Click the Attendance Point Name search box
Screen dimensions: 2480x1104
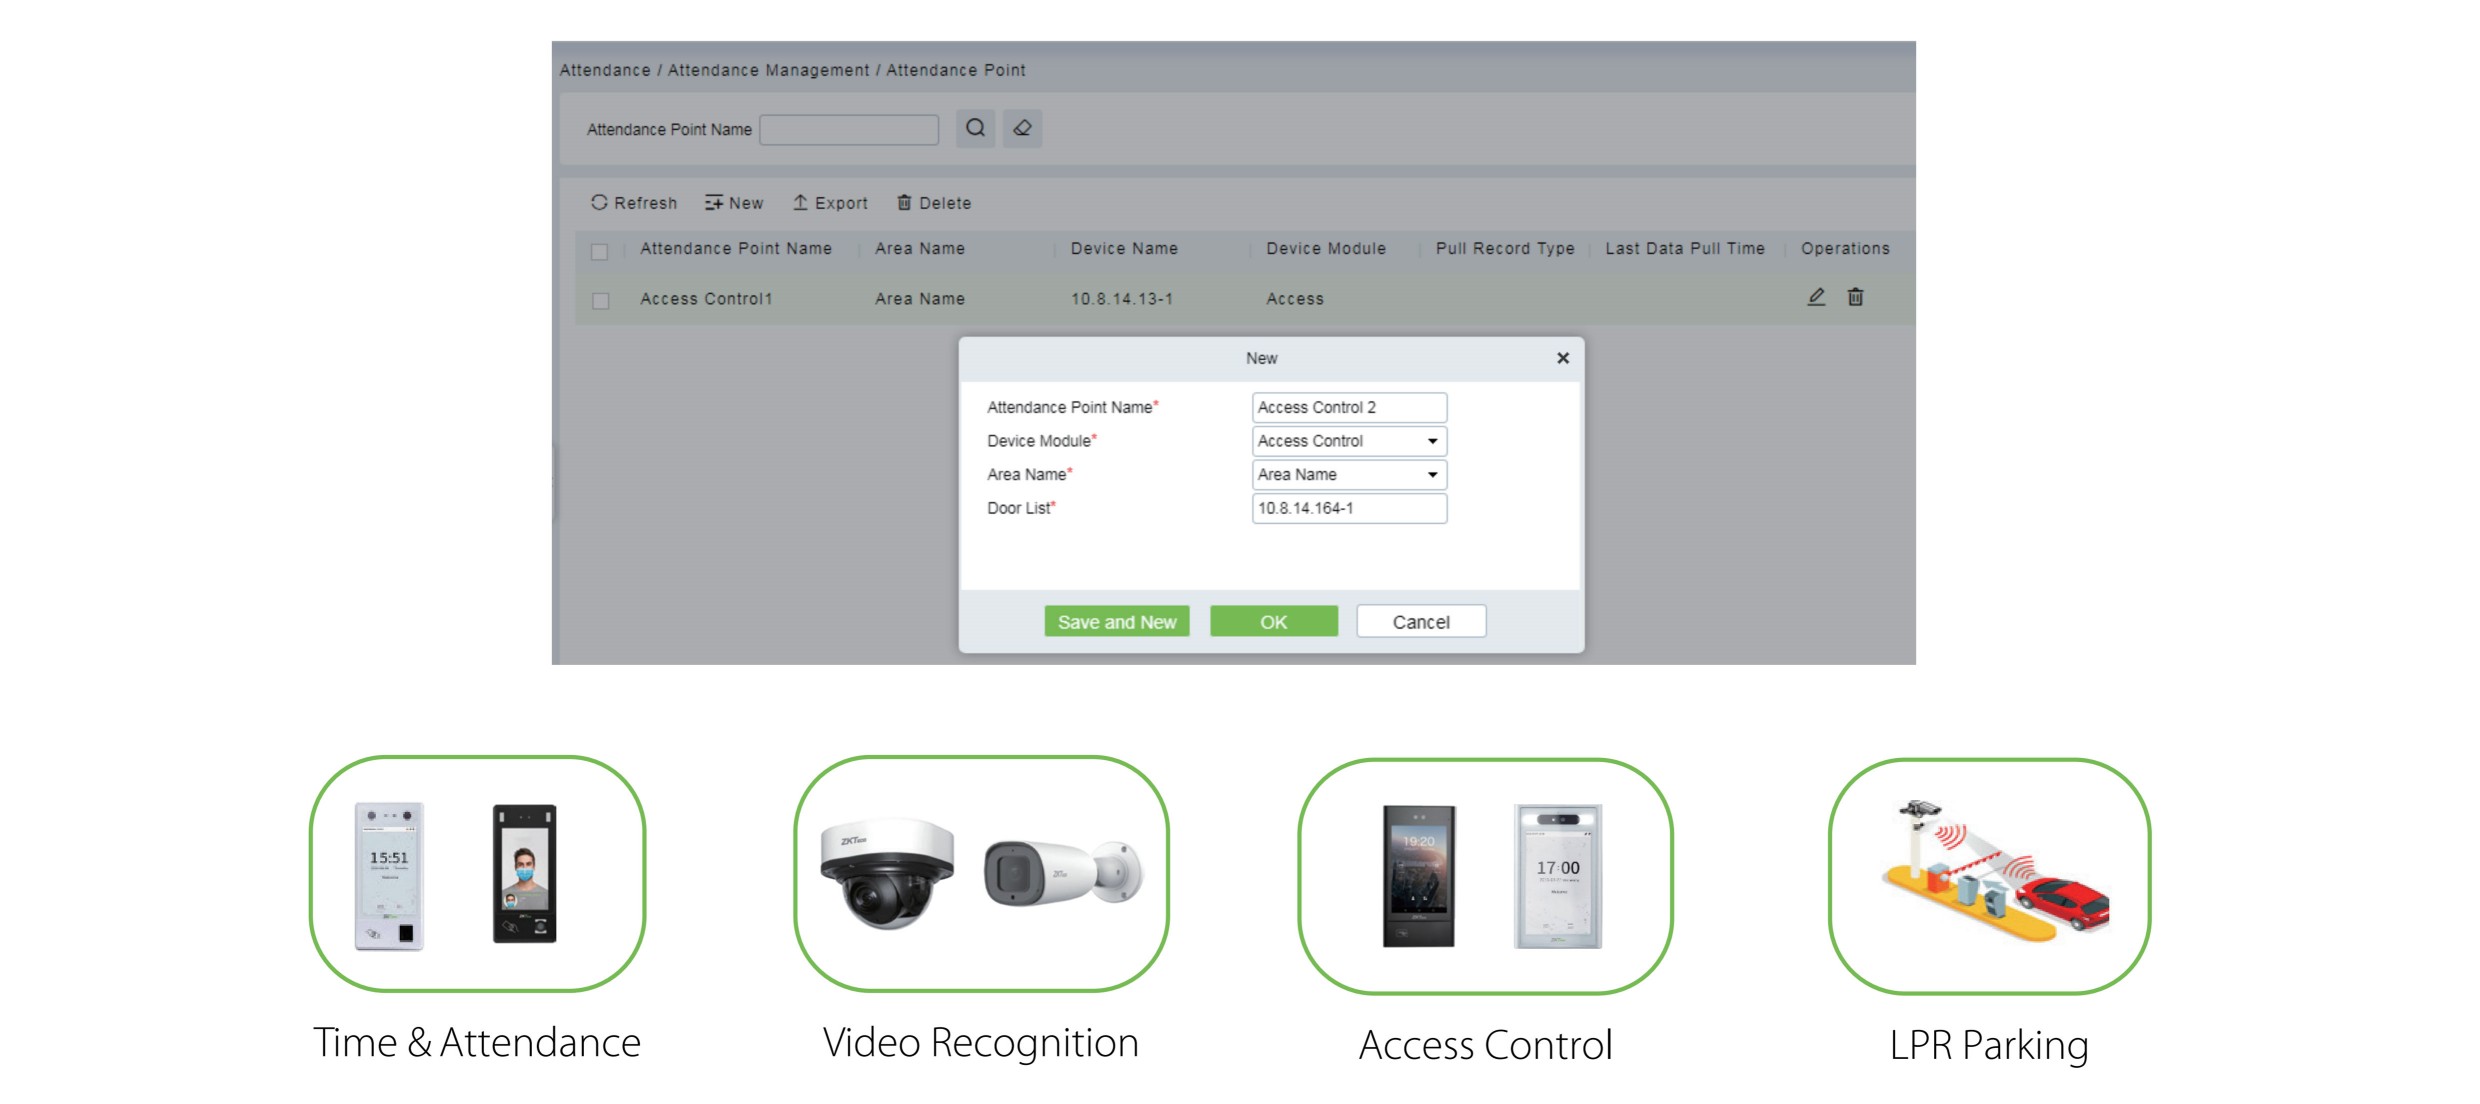click(849, 129)
